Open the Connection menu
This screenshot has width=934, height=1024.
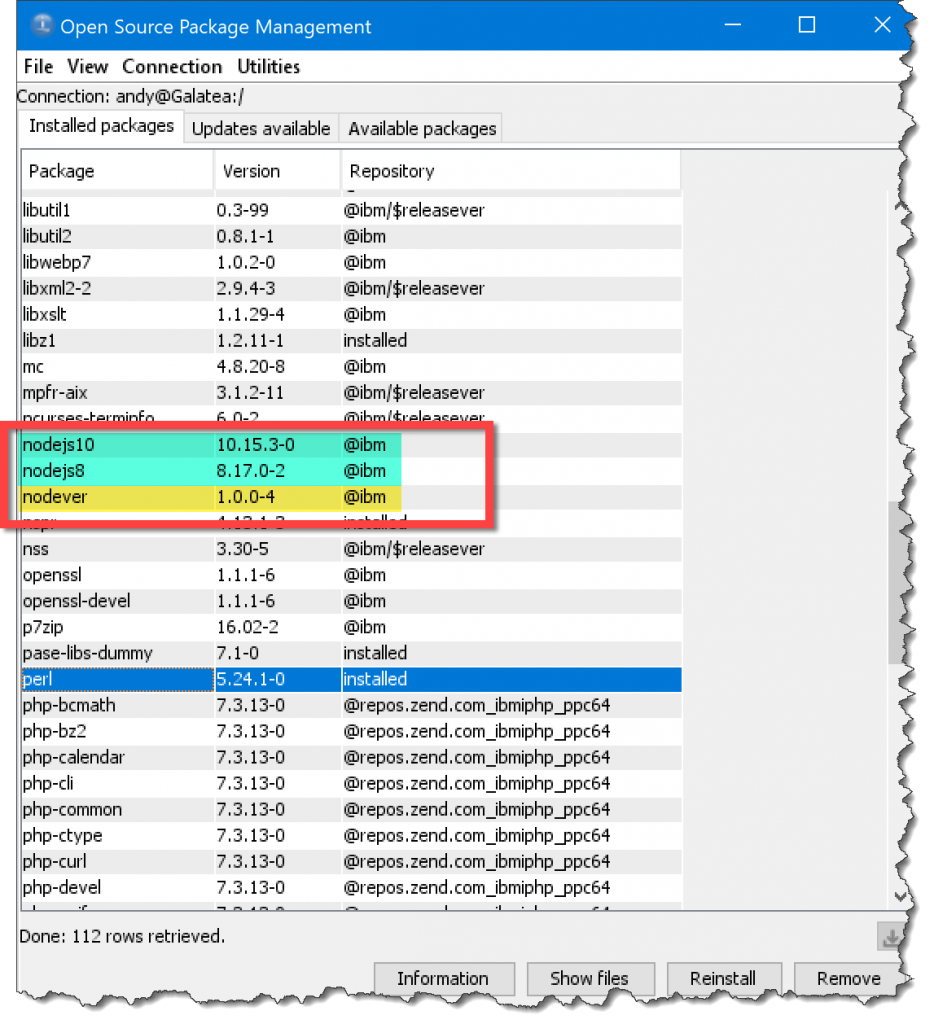point(172,67)
